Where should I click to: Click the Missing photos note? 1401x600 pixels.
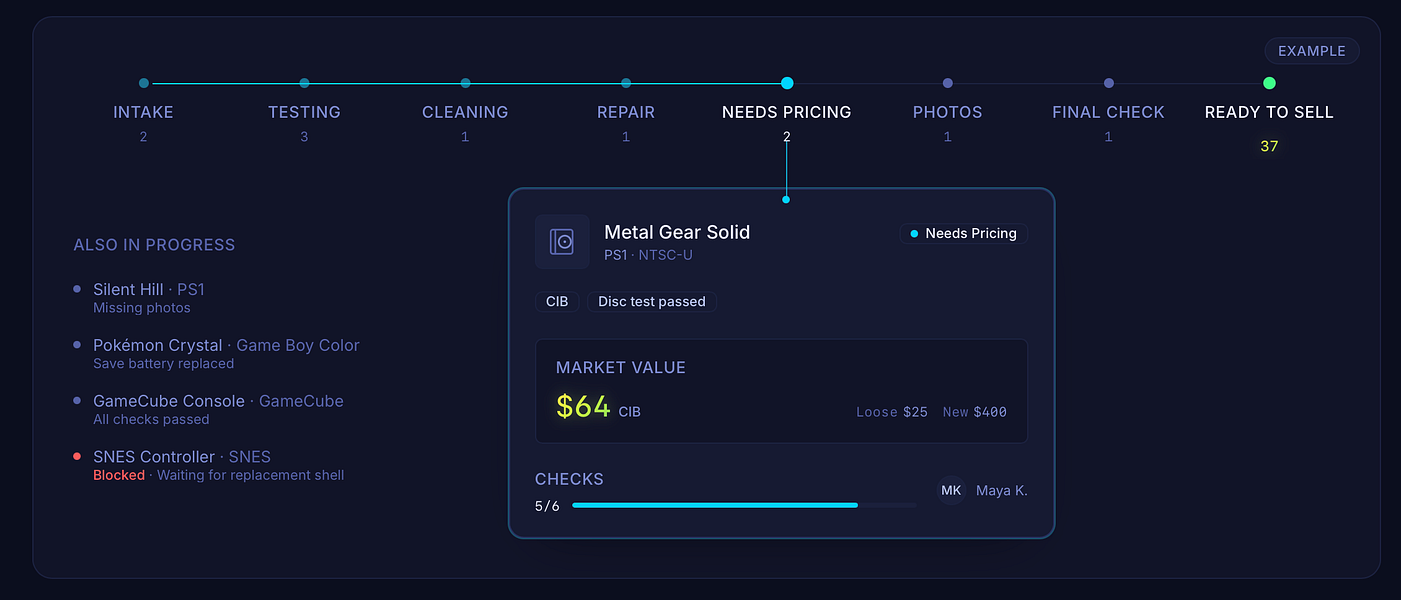tap(142, 307)
